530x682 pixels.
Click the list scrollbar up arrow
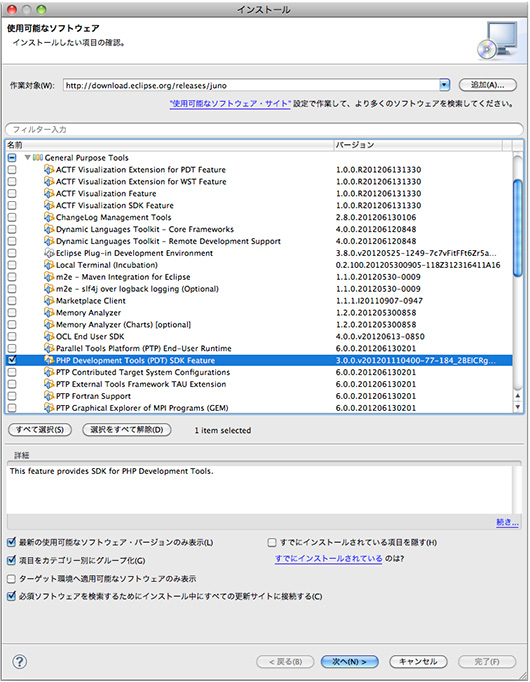click(517, 396)
